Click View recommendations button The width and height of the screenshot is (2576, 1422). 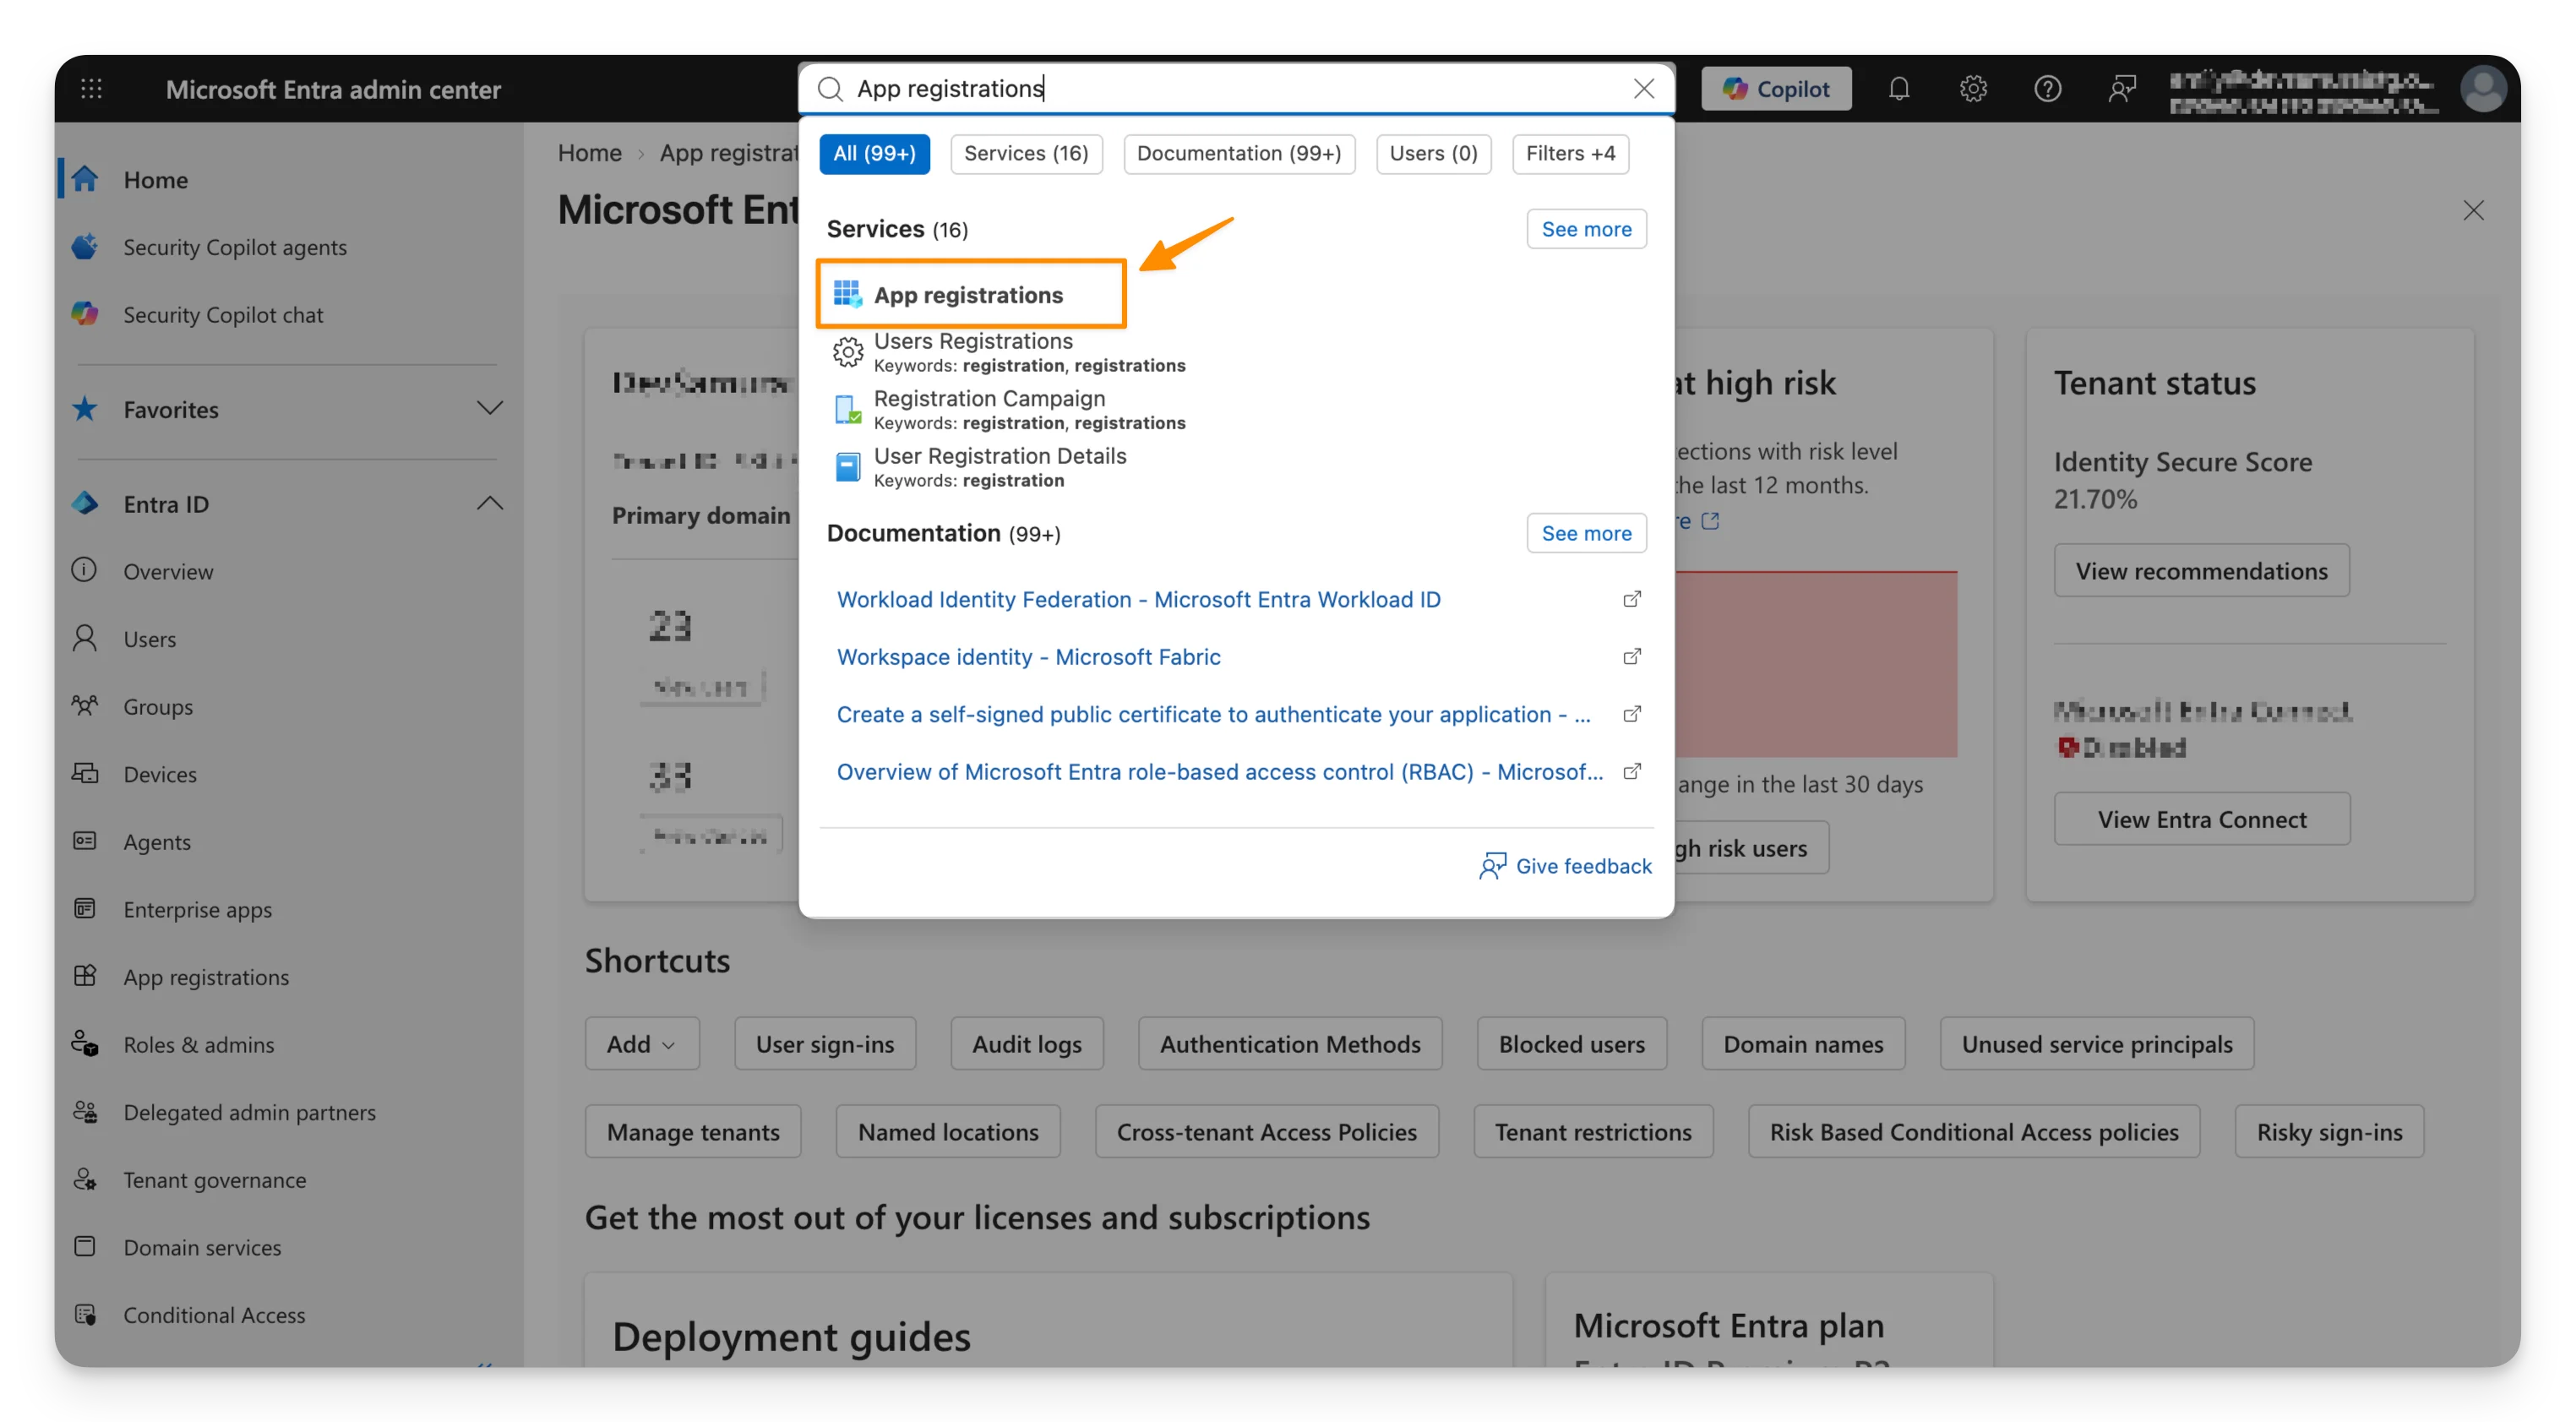(2201, 570)
